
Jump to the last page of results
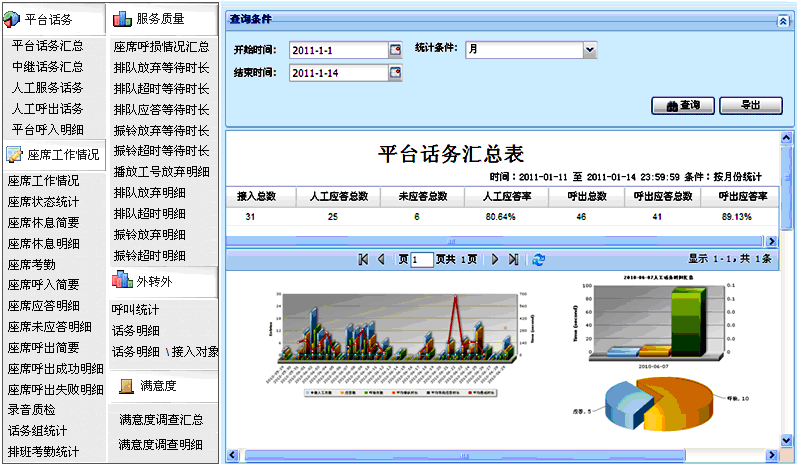point(513,259)
